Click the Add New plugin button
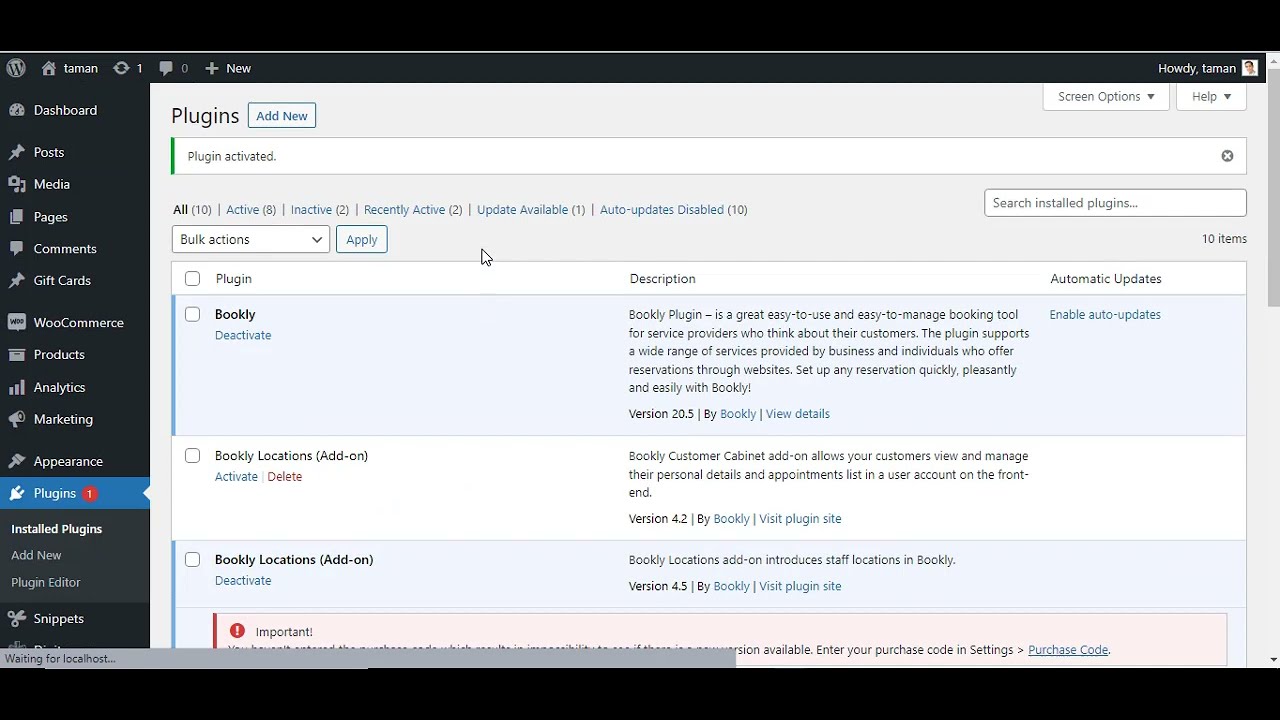 point(282,116)
